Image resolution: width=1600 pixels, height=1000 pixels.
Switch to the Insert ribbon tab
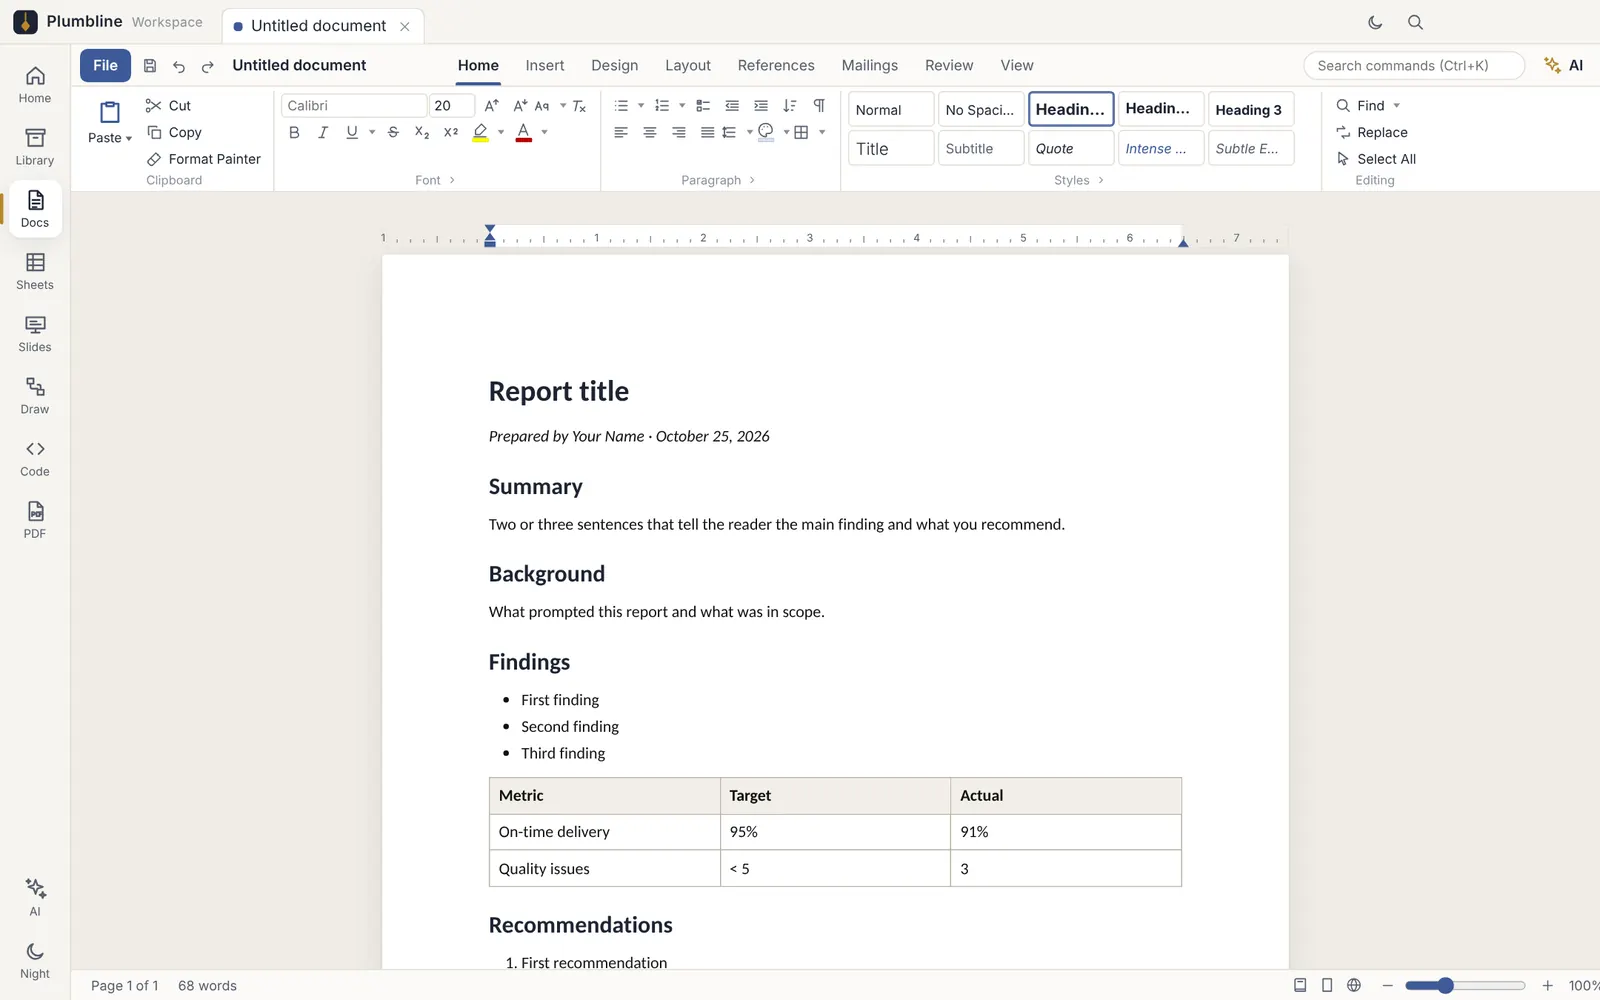tap(545, 65)
